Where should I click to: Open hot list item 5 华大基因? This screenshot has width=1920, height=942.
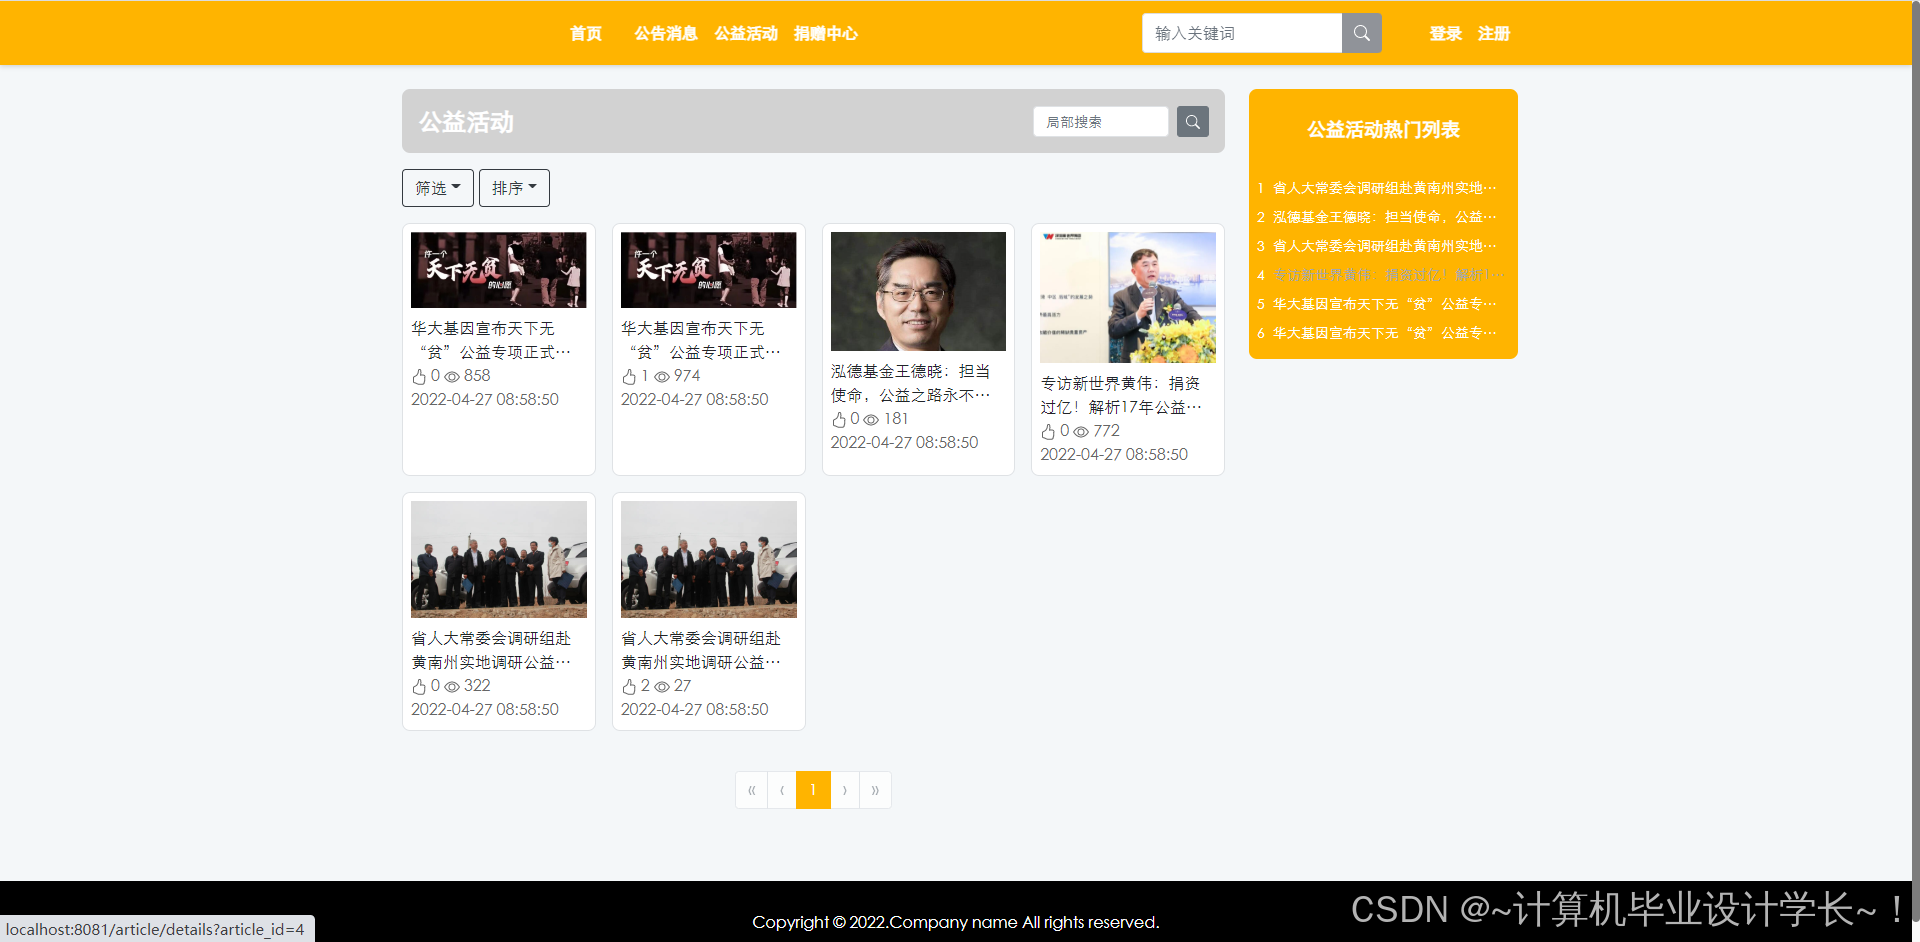click(x=1385, y=304)
